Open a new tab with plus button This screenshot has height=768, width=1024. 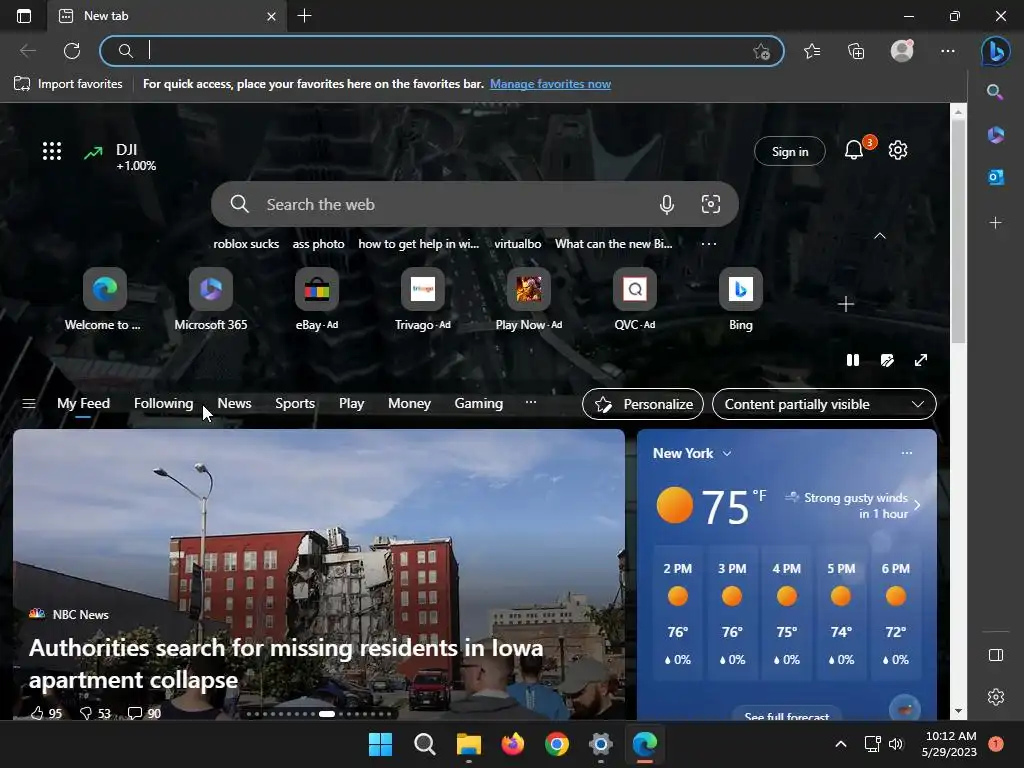pyautogui.click(x=304, y=16)
